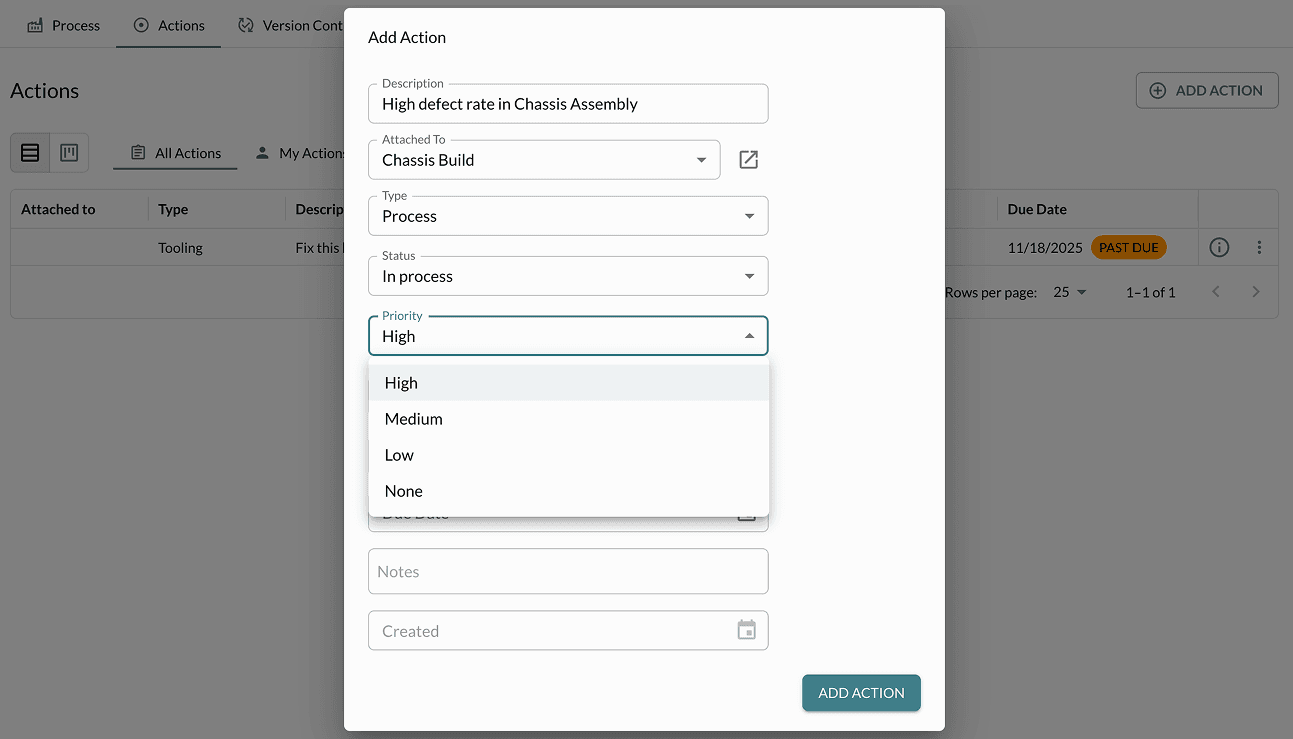Image resolution: width=1293 pixels, height=739 pixels.
Task: Open the Type dropdown
Action: coord(567,215)
